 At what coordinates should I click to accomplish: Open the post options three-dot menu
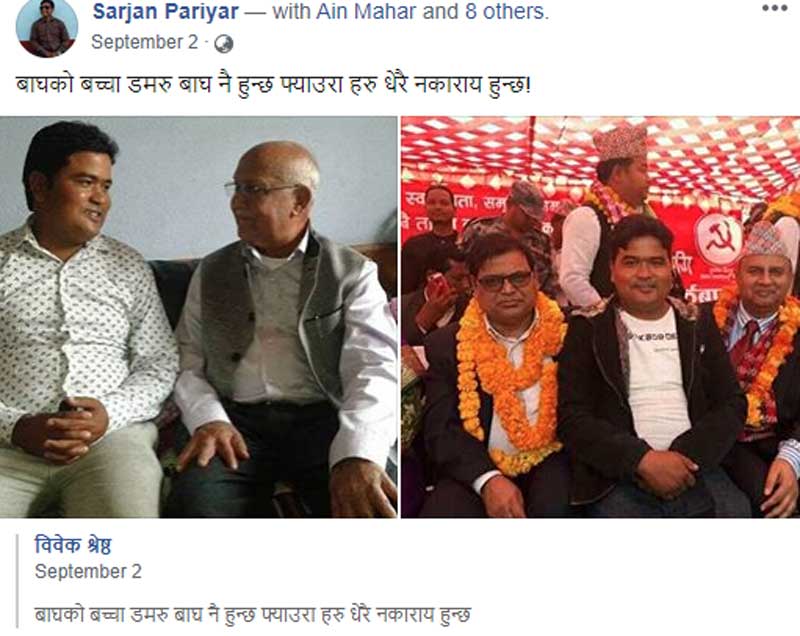[x=774, y=8]
